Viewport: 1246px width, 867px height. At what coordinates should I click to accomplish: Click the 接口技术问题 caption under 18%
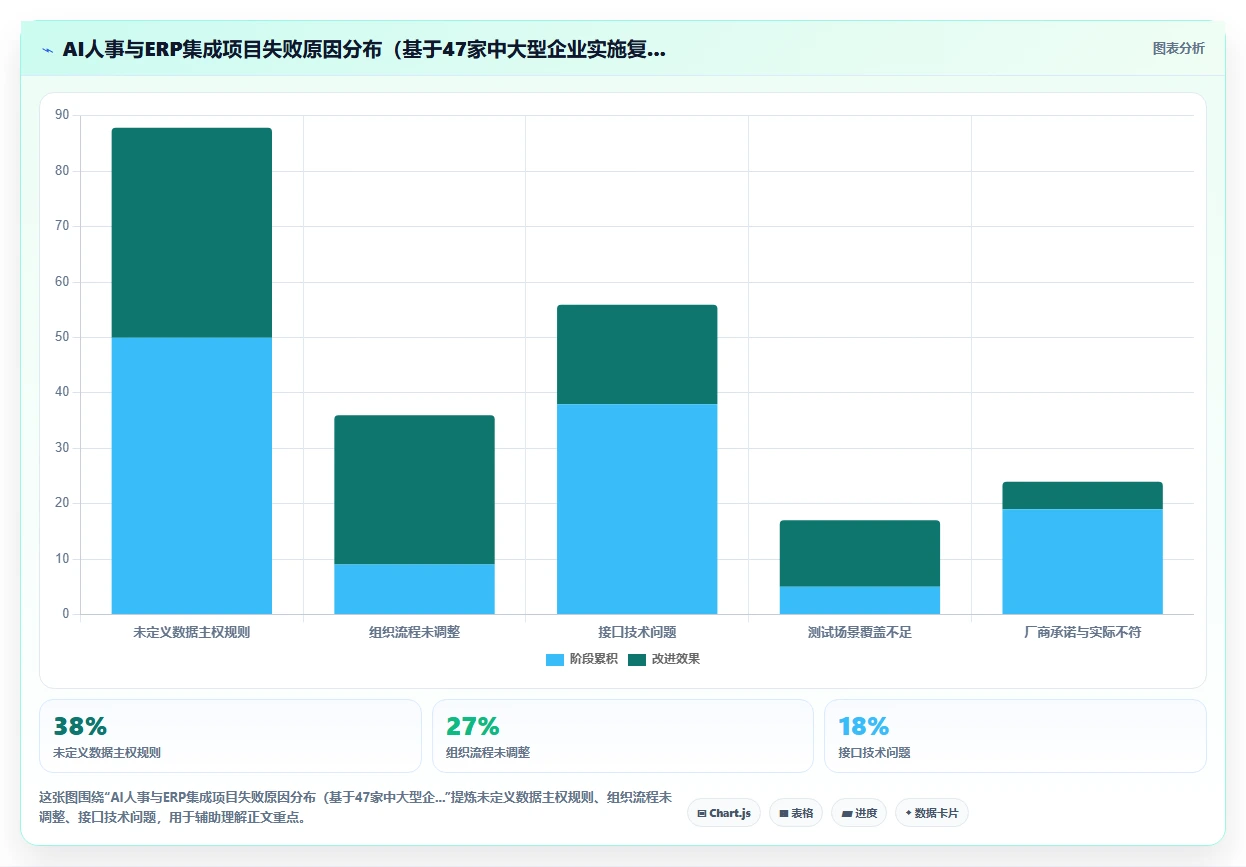tap(874, 753)
